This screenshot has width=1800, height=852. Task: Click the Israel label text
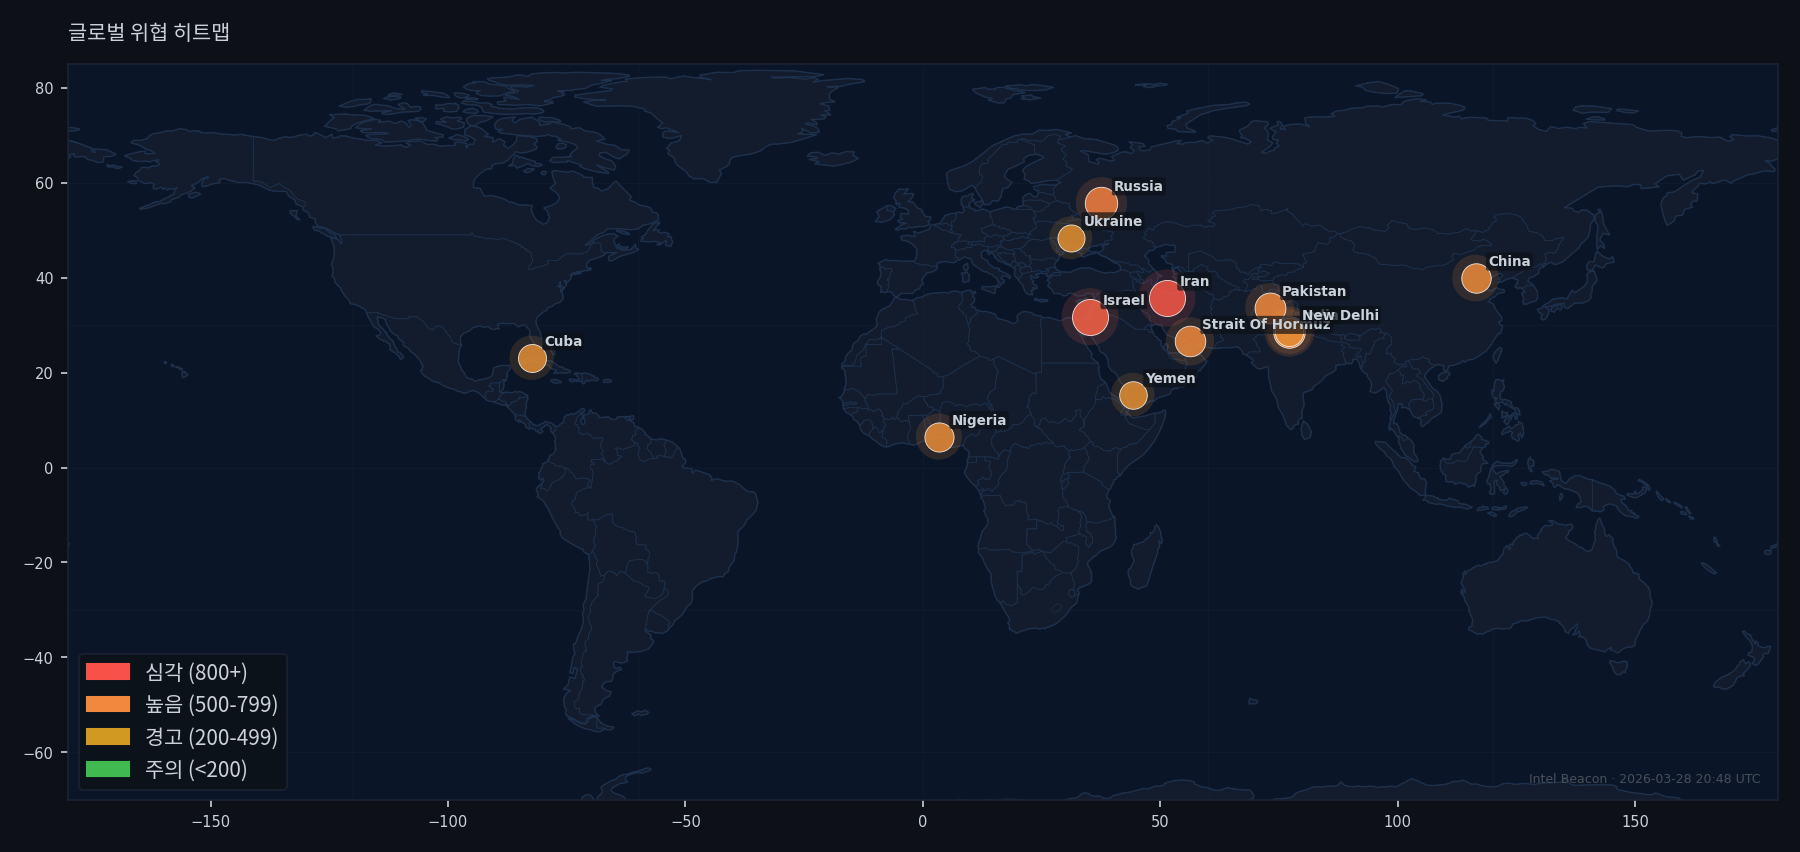[x=1123, y=300]
